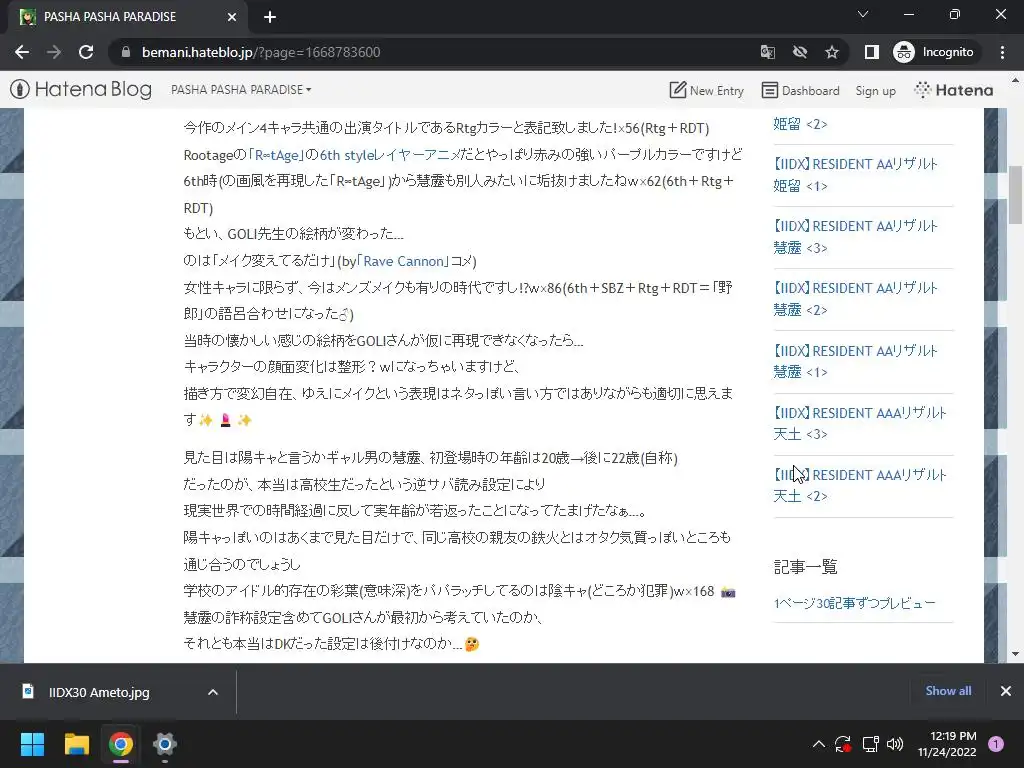Image resolution: width=1024 pixels, height=768 pixels.
Task: Click the page scrollbar thumb
Action: (1015, 195)
